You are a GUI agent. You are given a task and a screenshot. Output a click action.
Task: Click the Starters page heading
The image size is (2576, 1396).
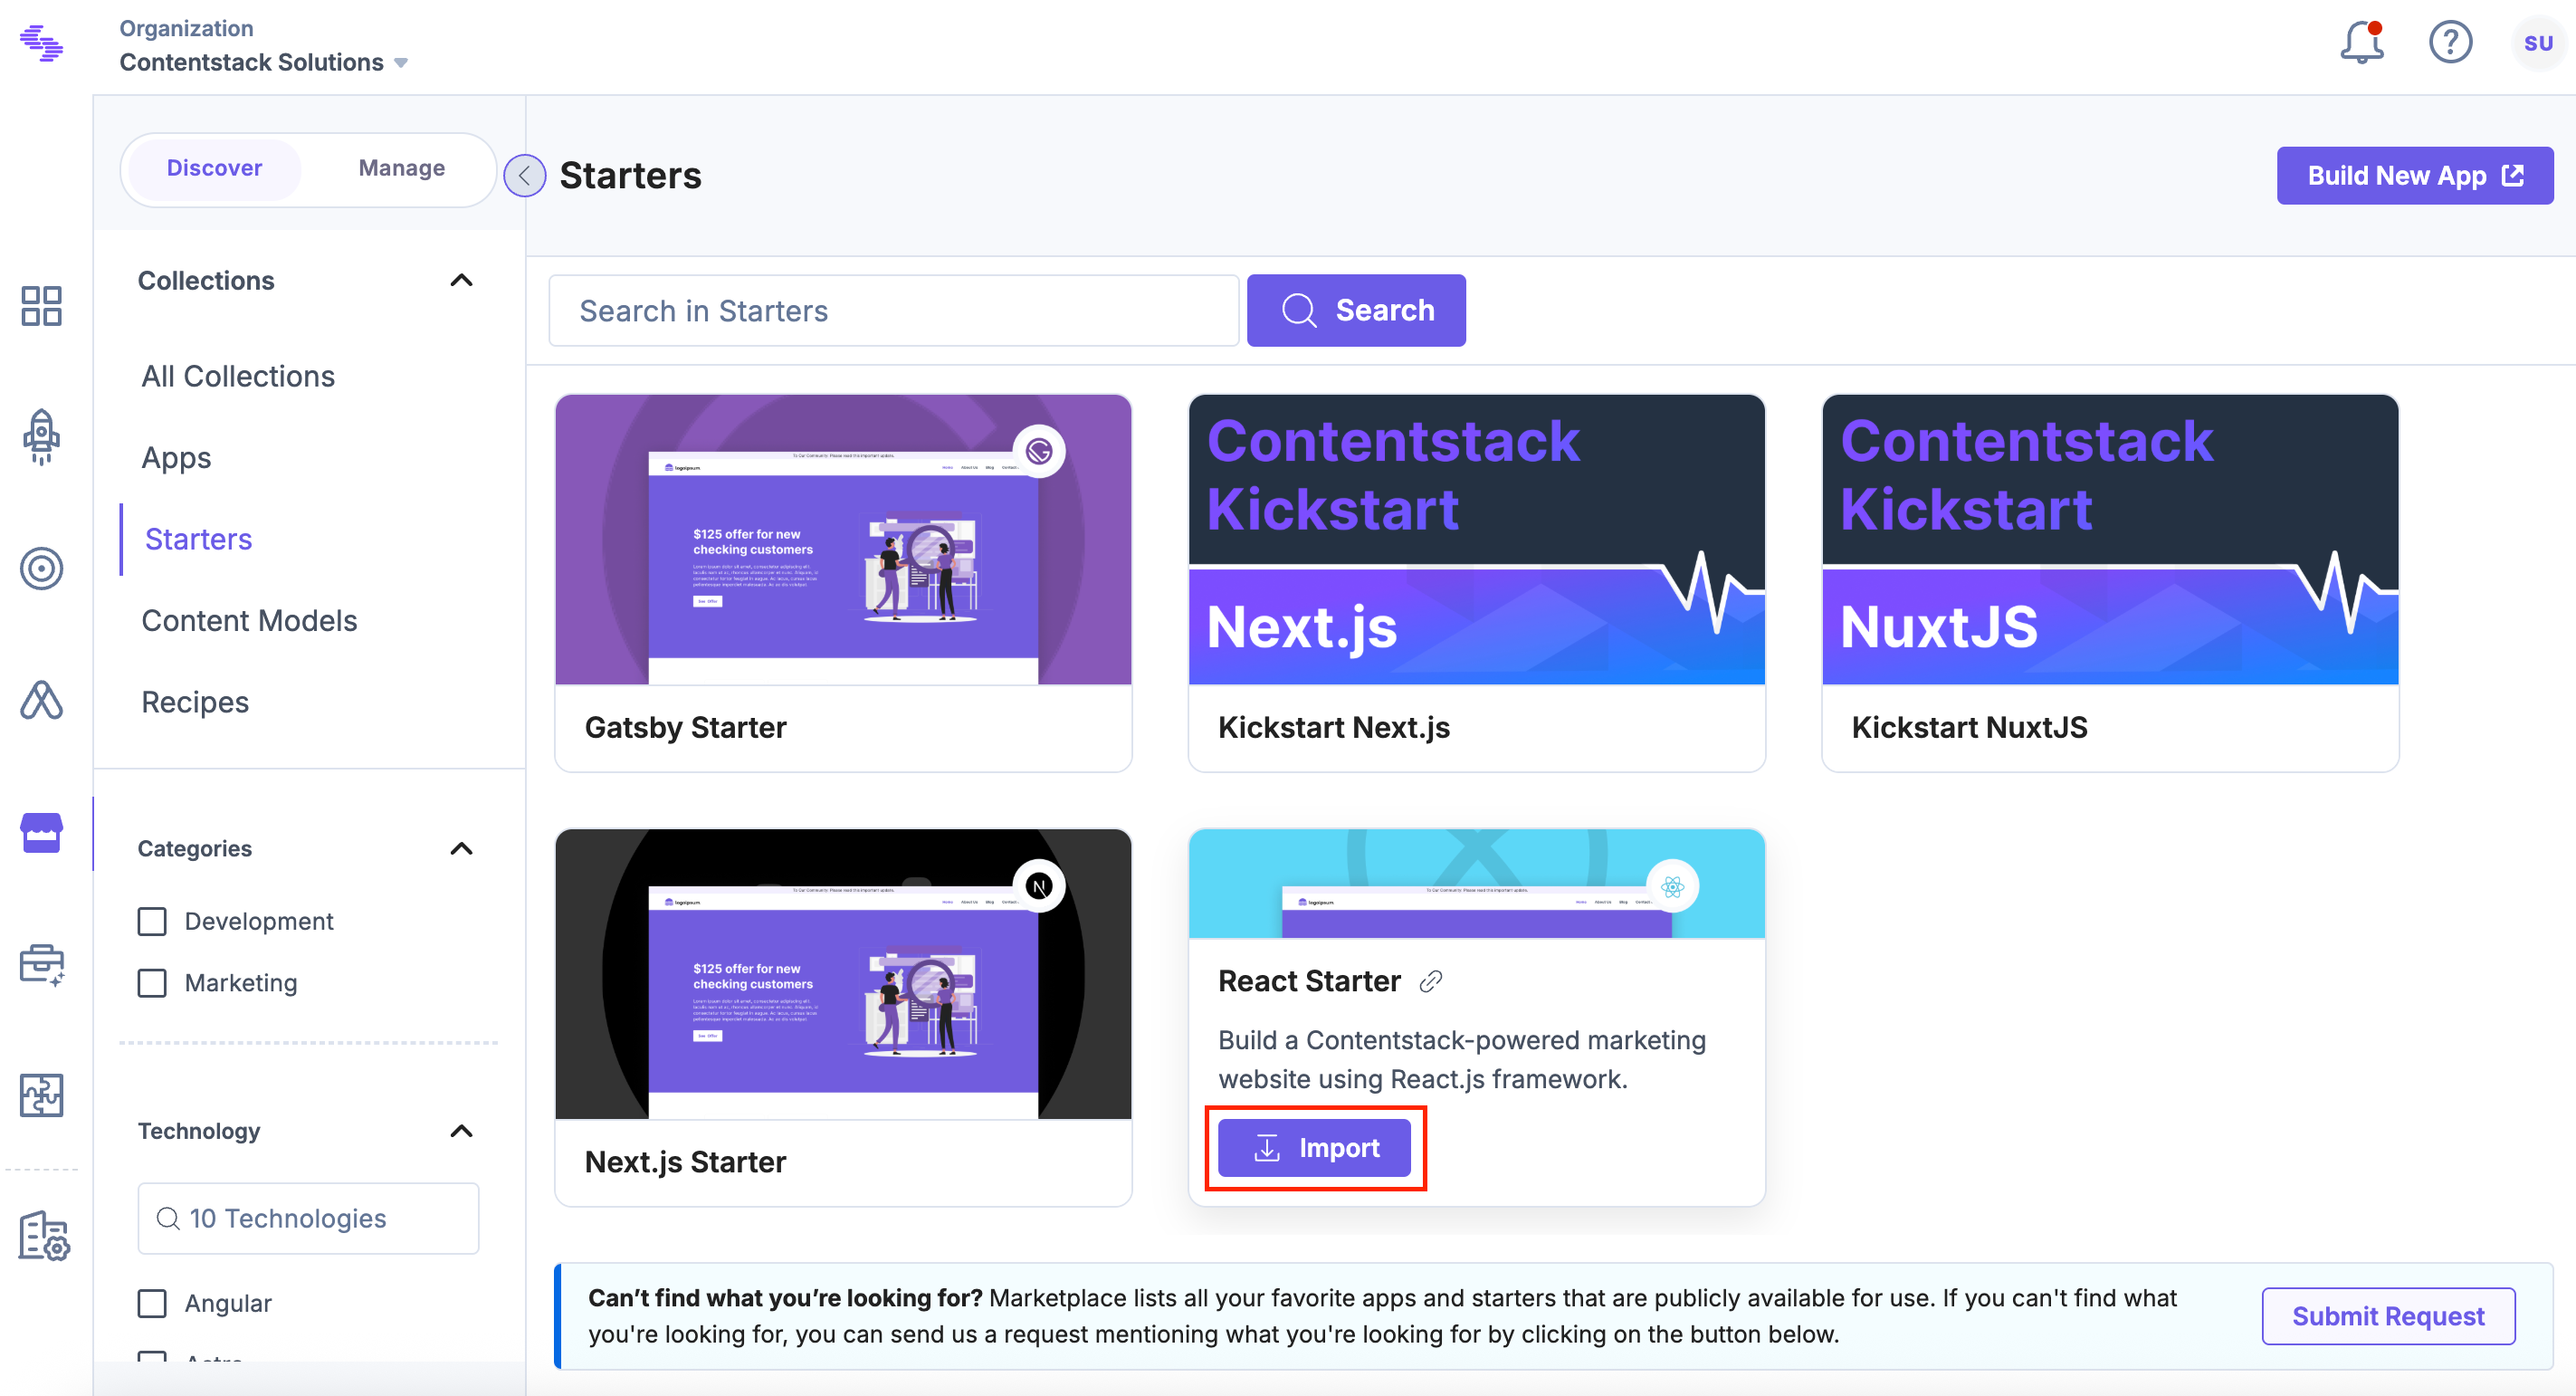click(630, 176)
